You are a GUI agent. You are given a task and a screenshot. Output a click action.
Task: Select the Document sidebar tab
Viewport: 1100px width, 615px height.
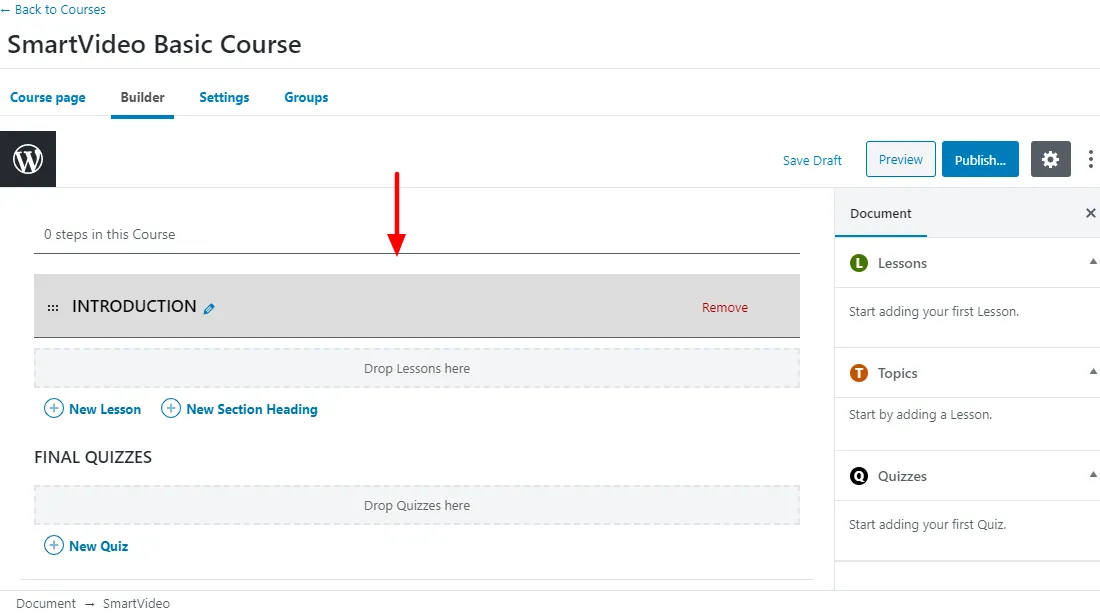click(x=880, y=213)
